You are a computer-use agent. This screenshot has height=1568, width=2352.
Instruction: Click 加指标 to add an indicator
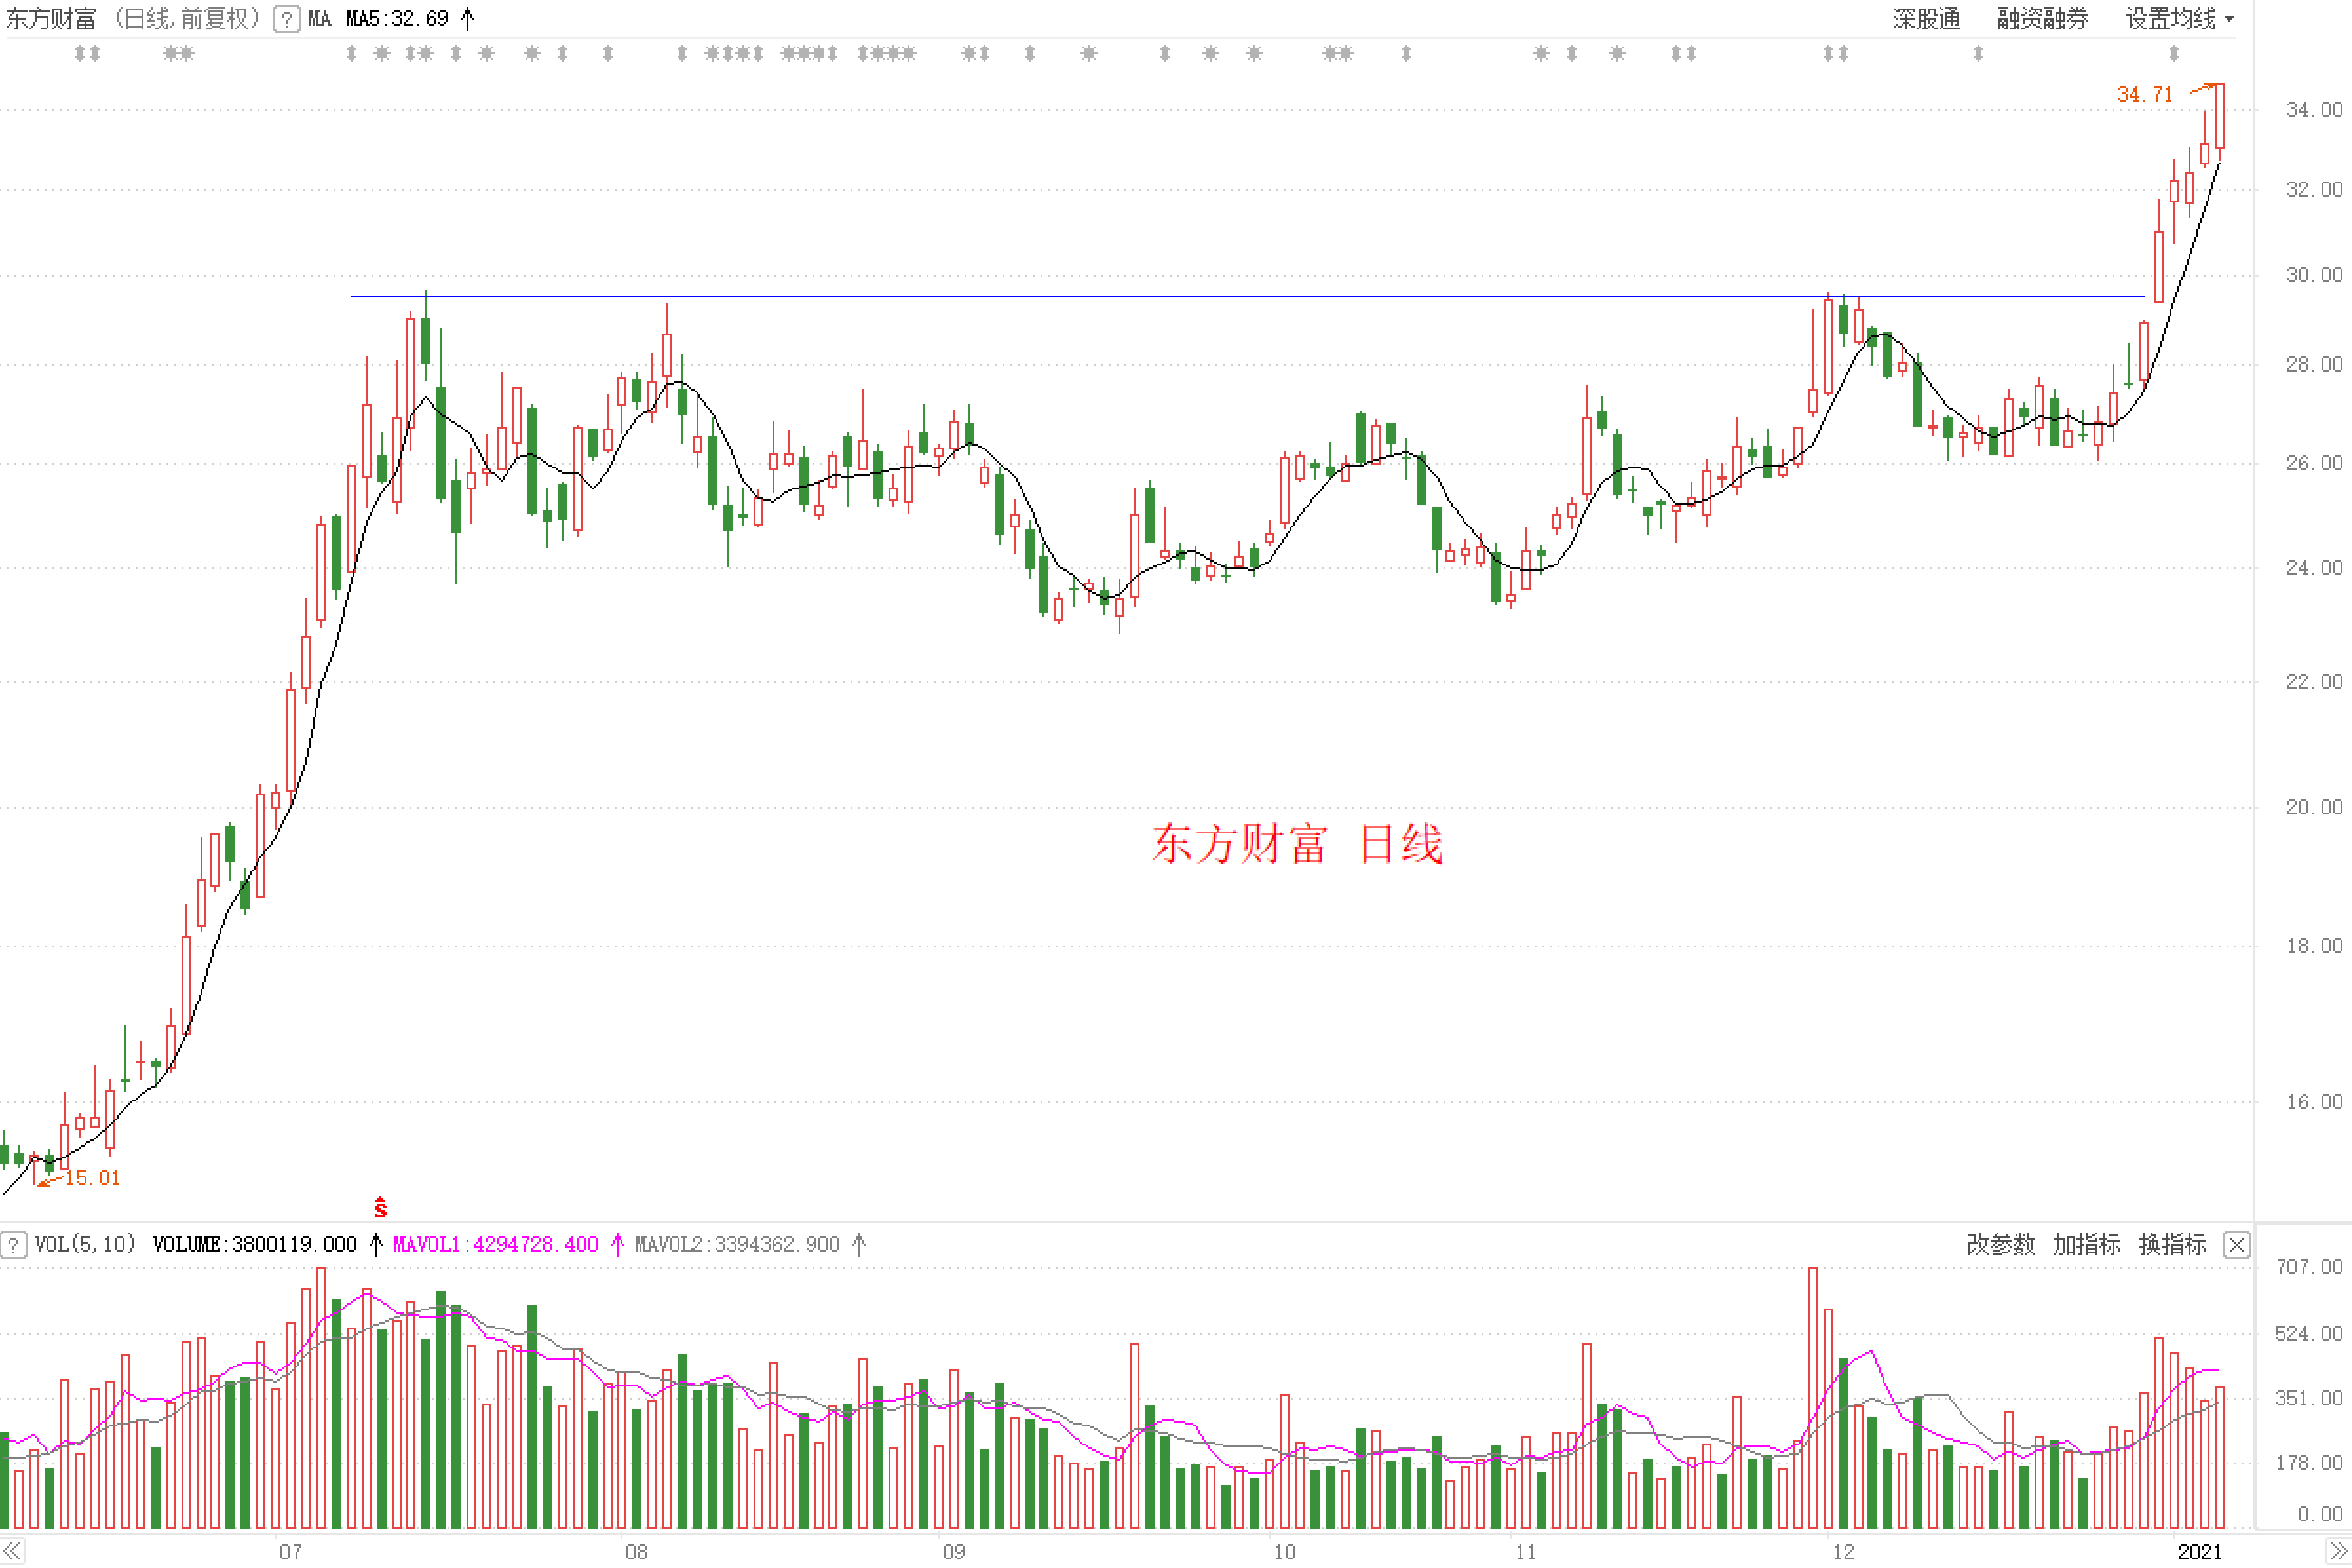coord(2087,1245)
